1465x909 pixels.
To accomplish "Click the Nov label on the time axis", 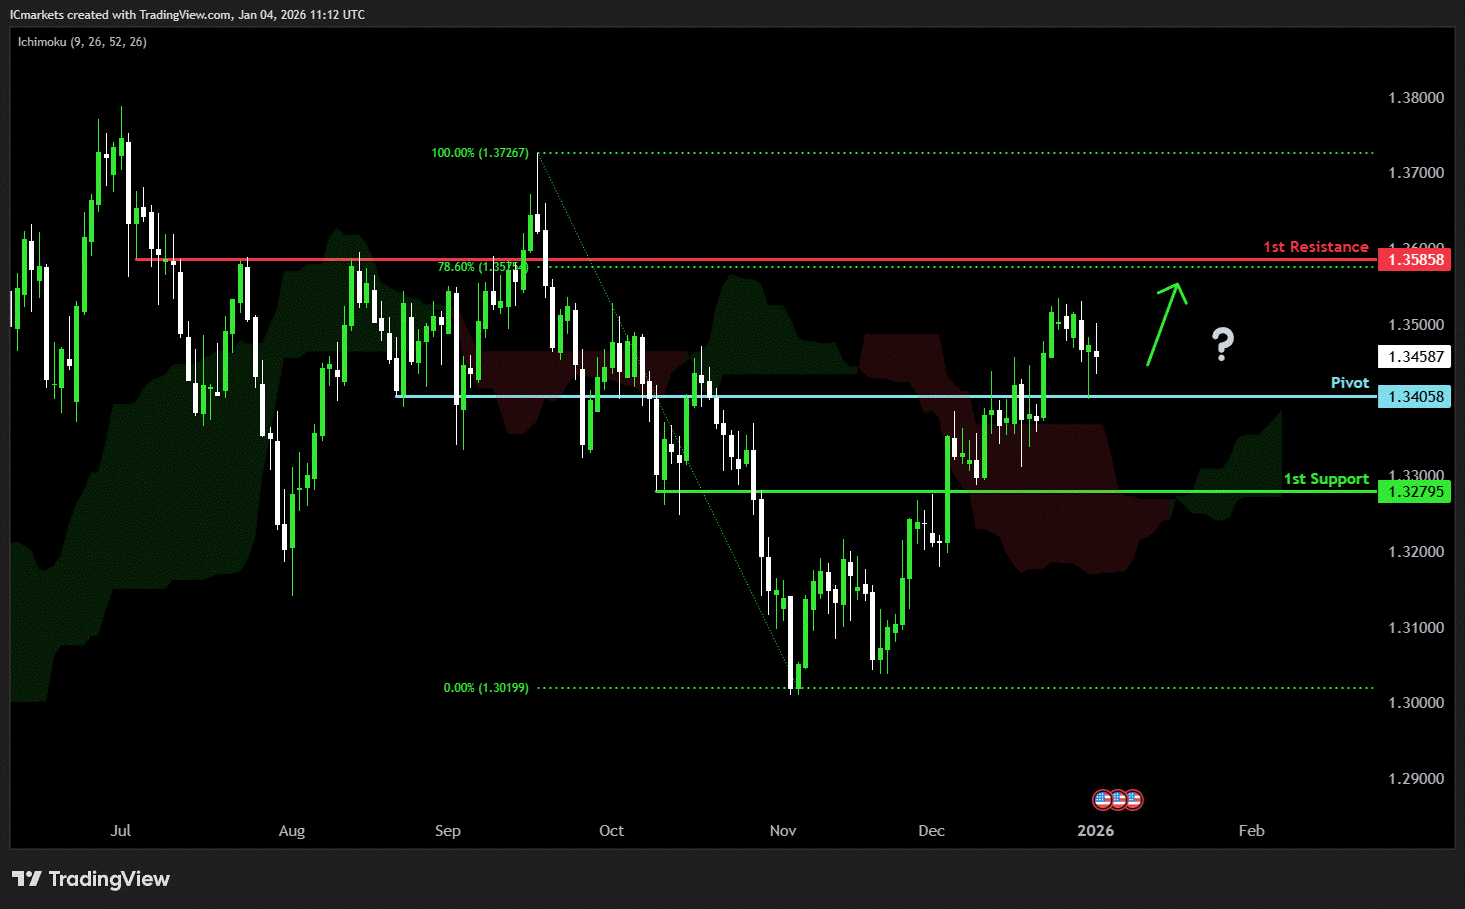I will click(x=783, y=831).
